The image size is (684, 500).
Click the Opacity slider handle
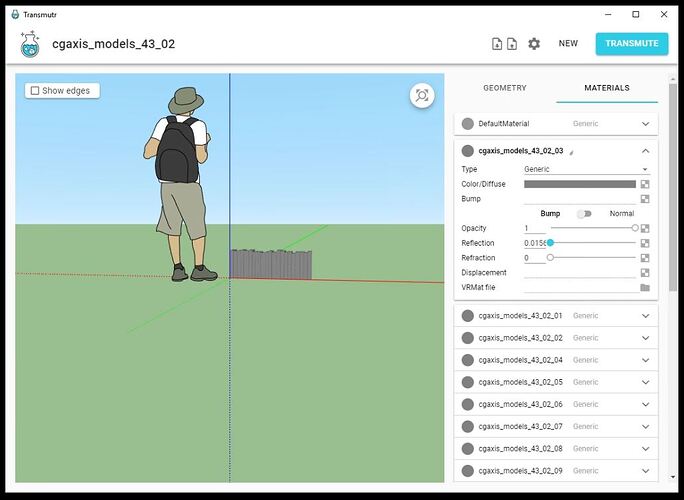[635, 228]
